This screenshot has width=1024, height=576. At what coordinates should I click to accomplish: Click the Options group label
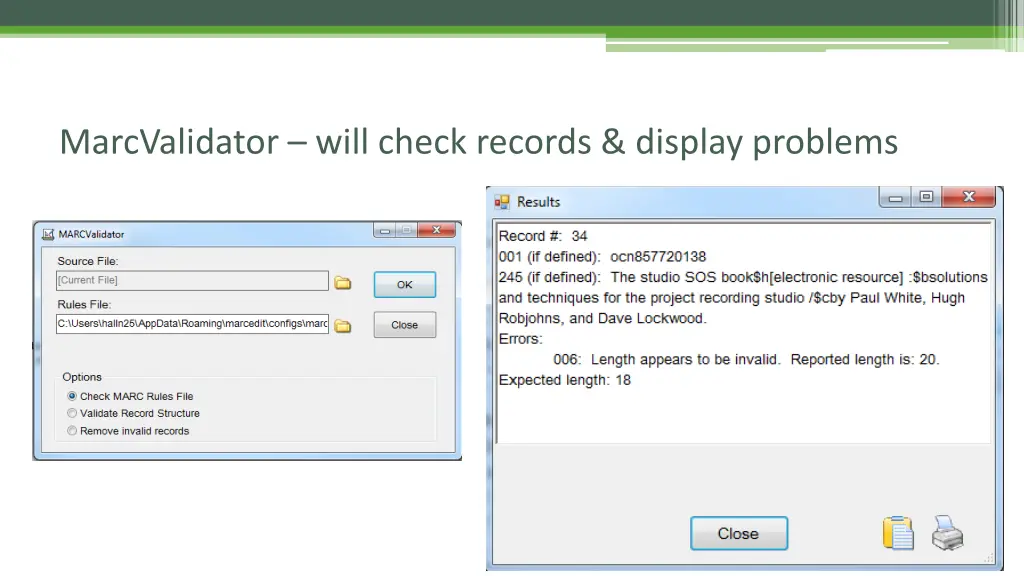pos(82,377)
